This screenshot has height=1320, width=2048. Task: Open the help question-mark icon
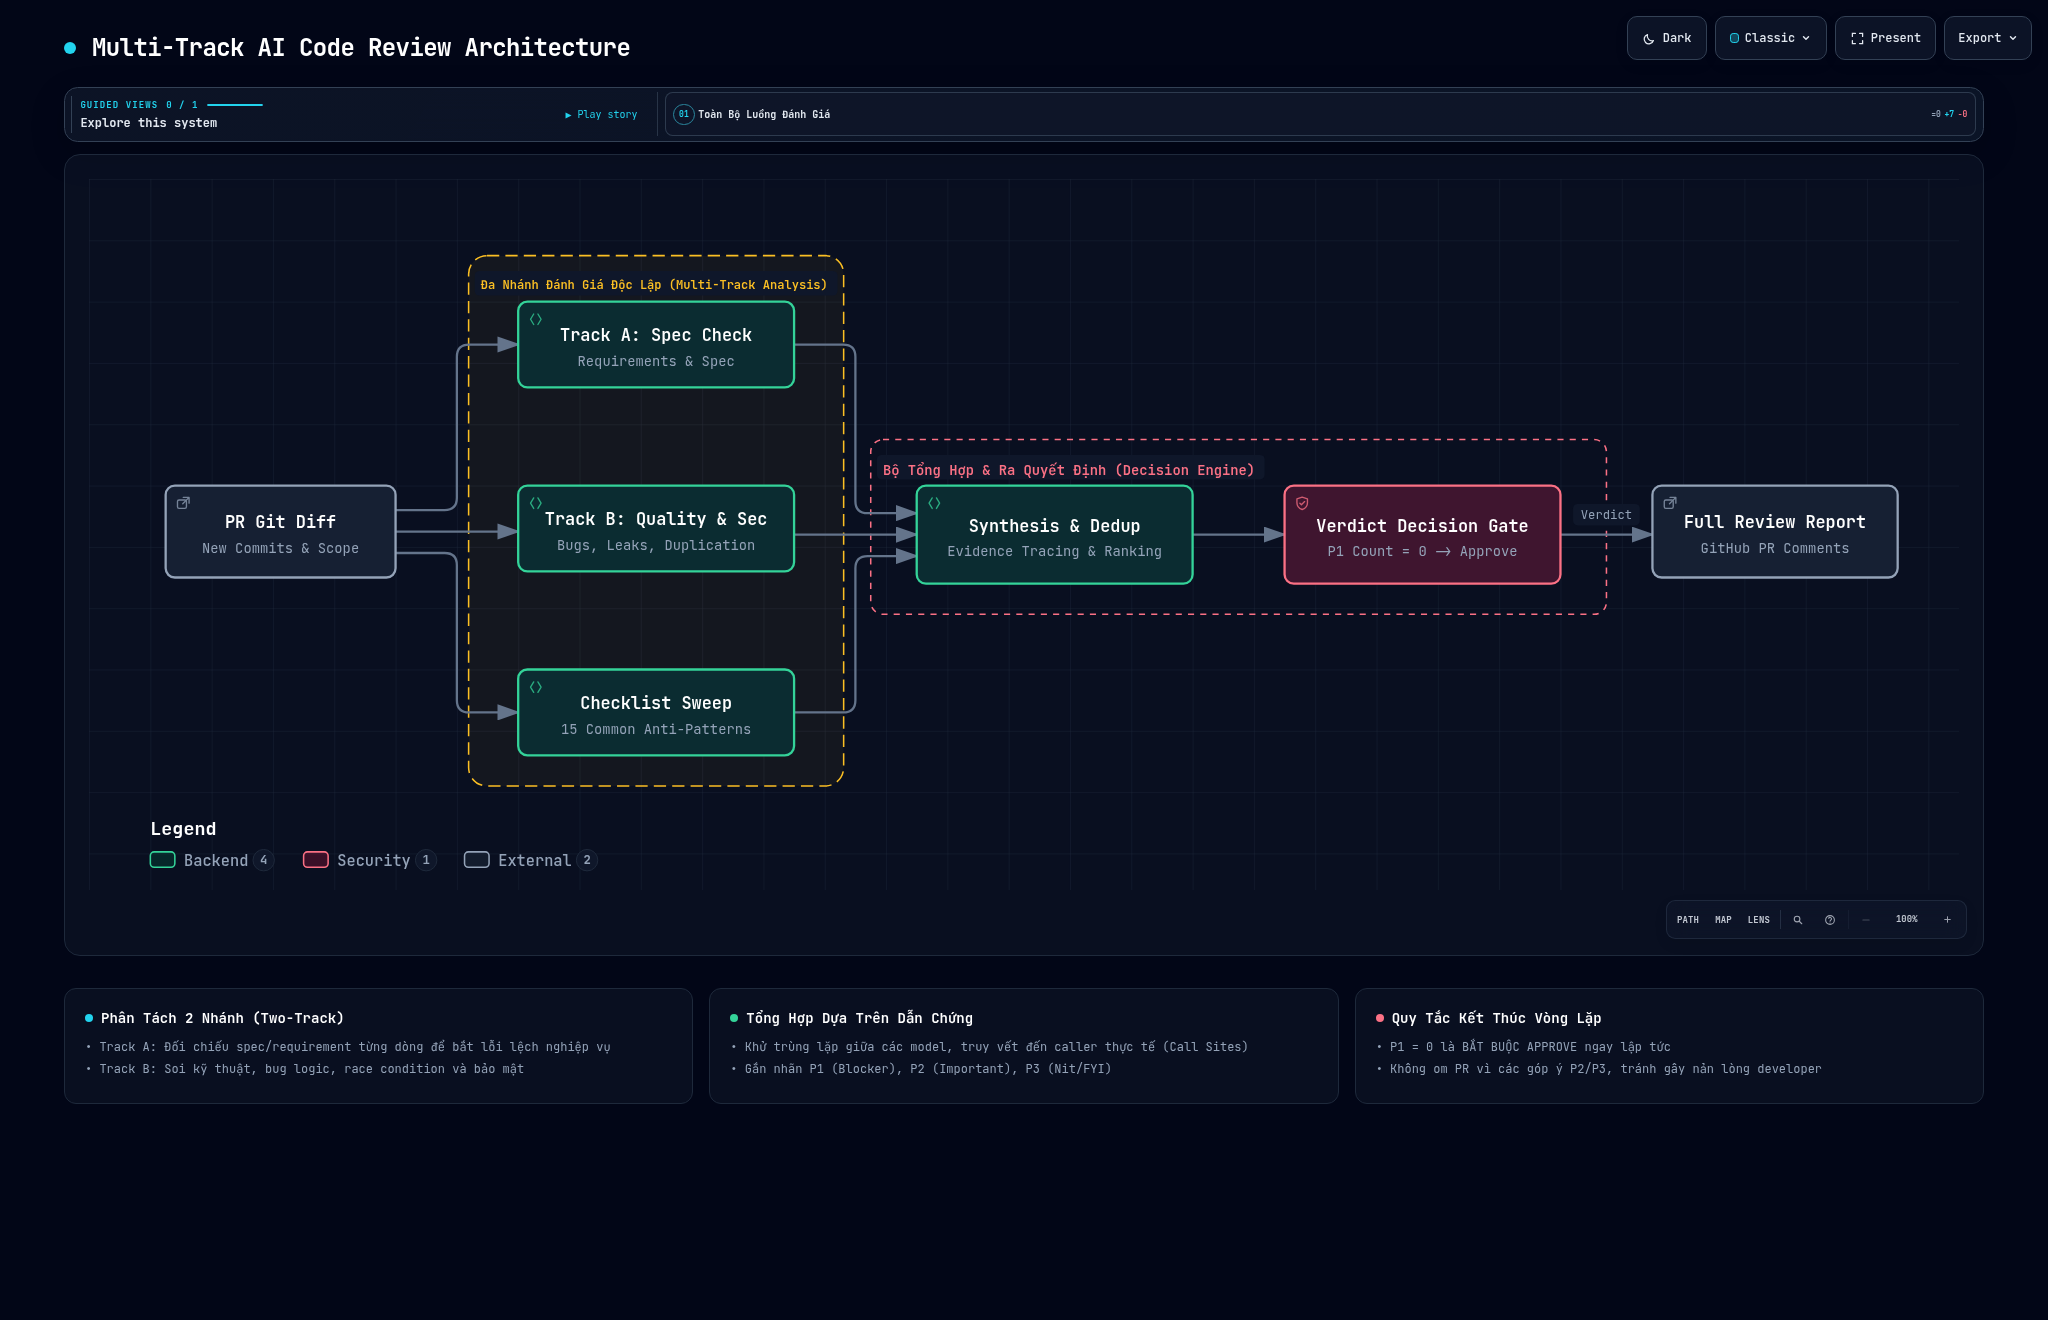1829,920
